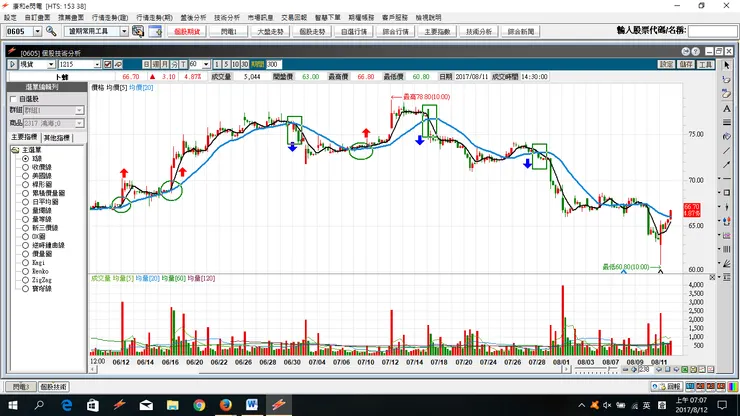This screenshot has width=740, height=416.
Task: Select the Kagi chart type
Action: click(25, 263)
